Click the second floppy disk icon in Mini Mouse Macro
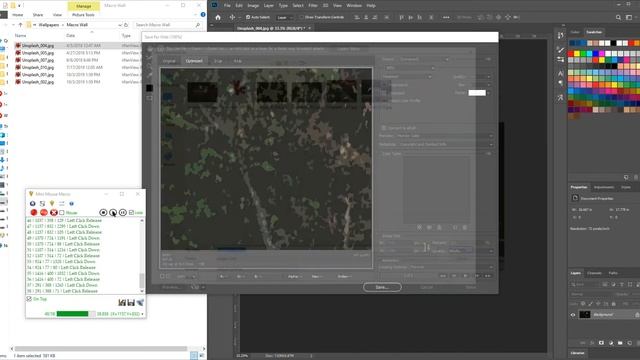 (131, 302)
